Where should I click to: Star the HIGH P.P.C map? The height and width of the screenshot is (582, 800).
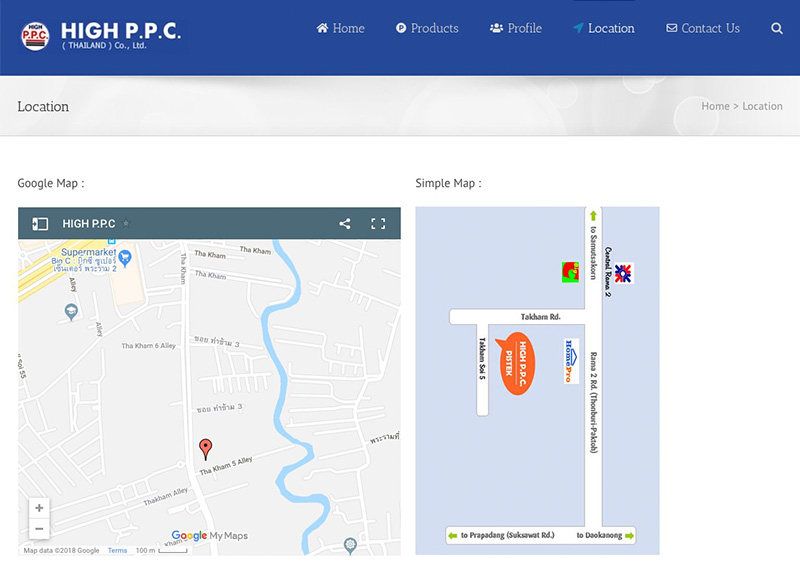pyautogui.click(x=126, y=224)
